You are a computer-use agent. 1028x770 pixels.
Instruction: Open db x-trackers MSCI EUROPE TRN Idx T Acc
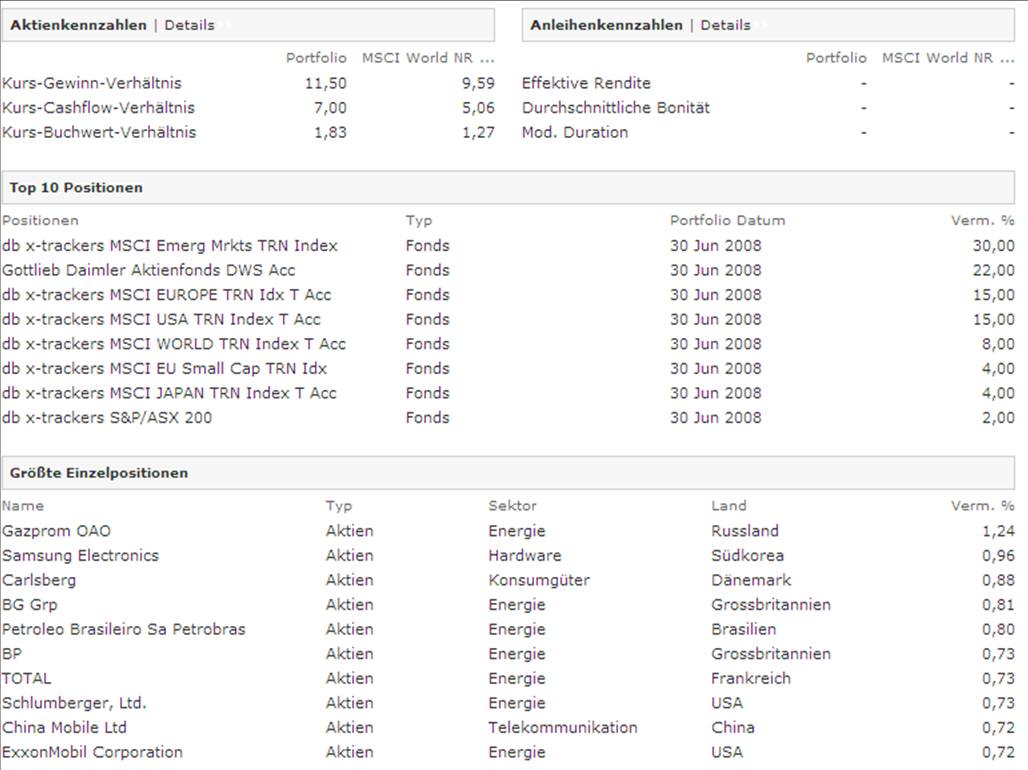(167, 295)
